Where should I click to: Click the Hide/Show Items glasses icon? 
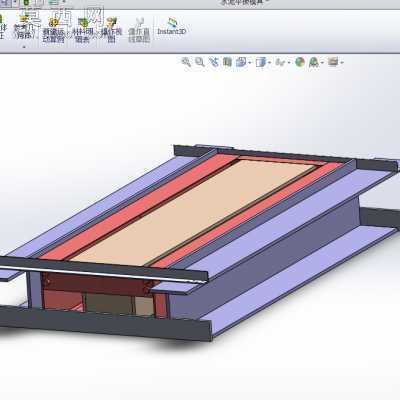[x=280, y=62]
